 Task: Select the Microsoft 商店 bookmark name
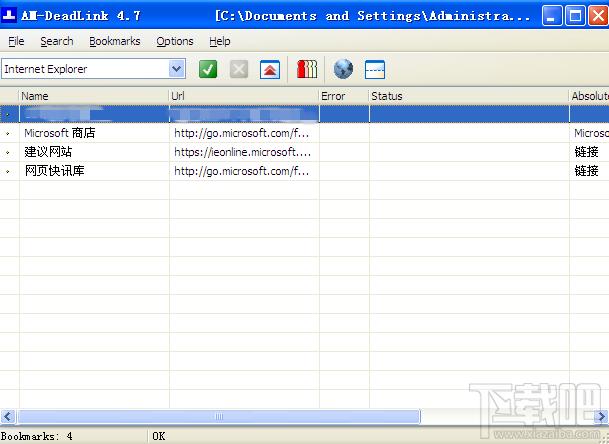click(x=60, y=133)
